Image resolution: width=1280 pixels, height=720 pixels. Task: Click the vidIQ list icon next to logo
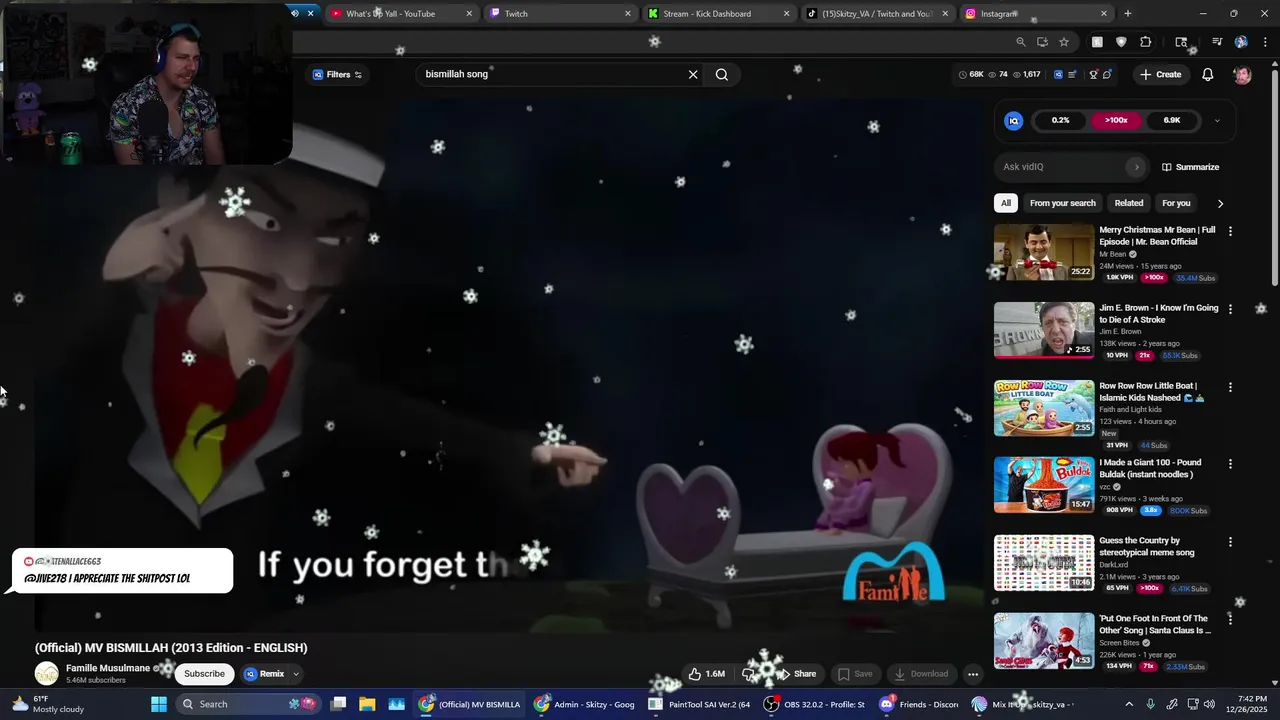click(1073, 75)
